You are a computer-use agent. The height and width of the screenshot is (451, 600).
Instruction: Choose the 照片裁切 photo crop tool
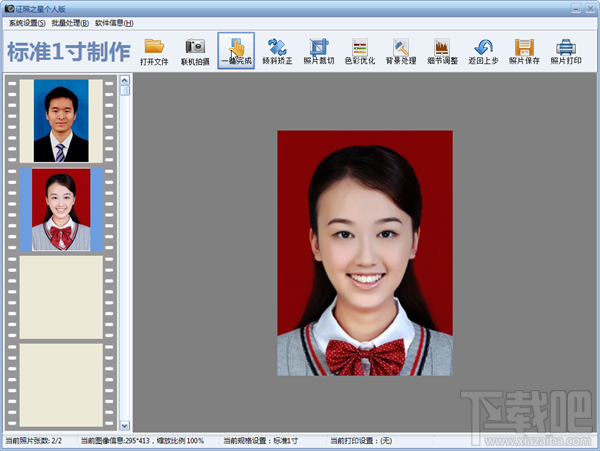click(x=318, y=51)
